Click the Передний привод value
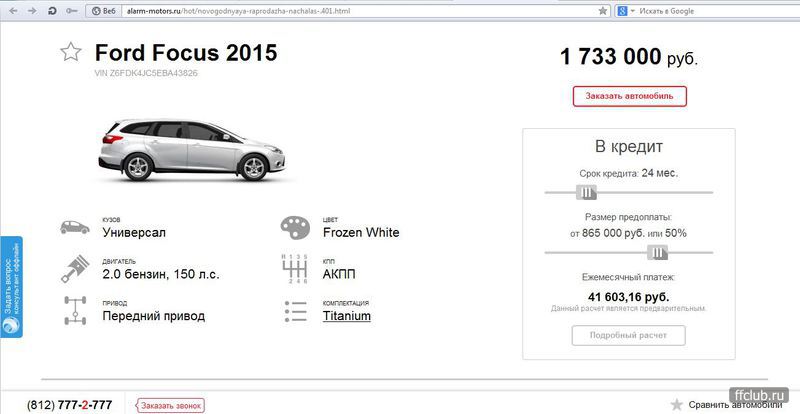Screen dimensions: 800x414 point(154,316)
